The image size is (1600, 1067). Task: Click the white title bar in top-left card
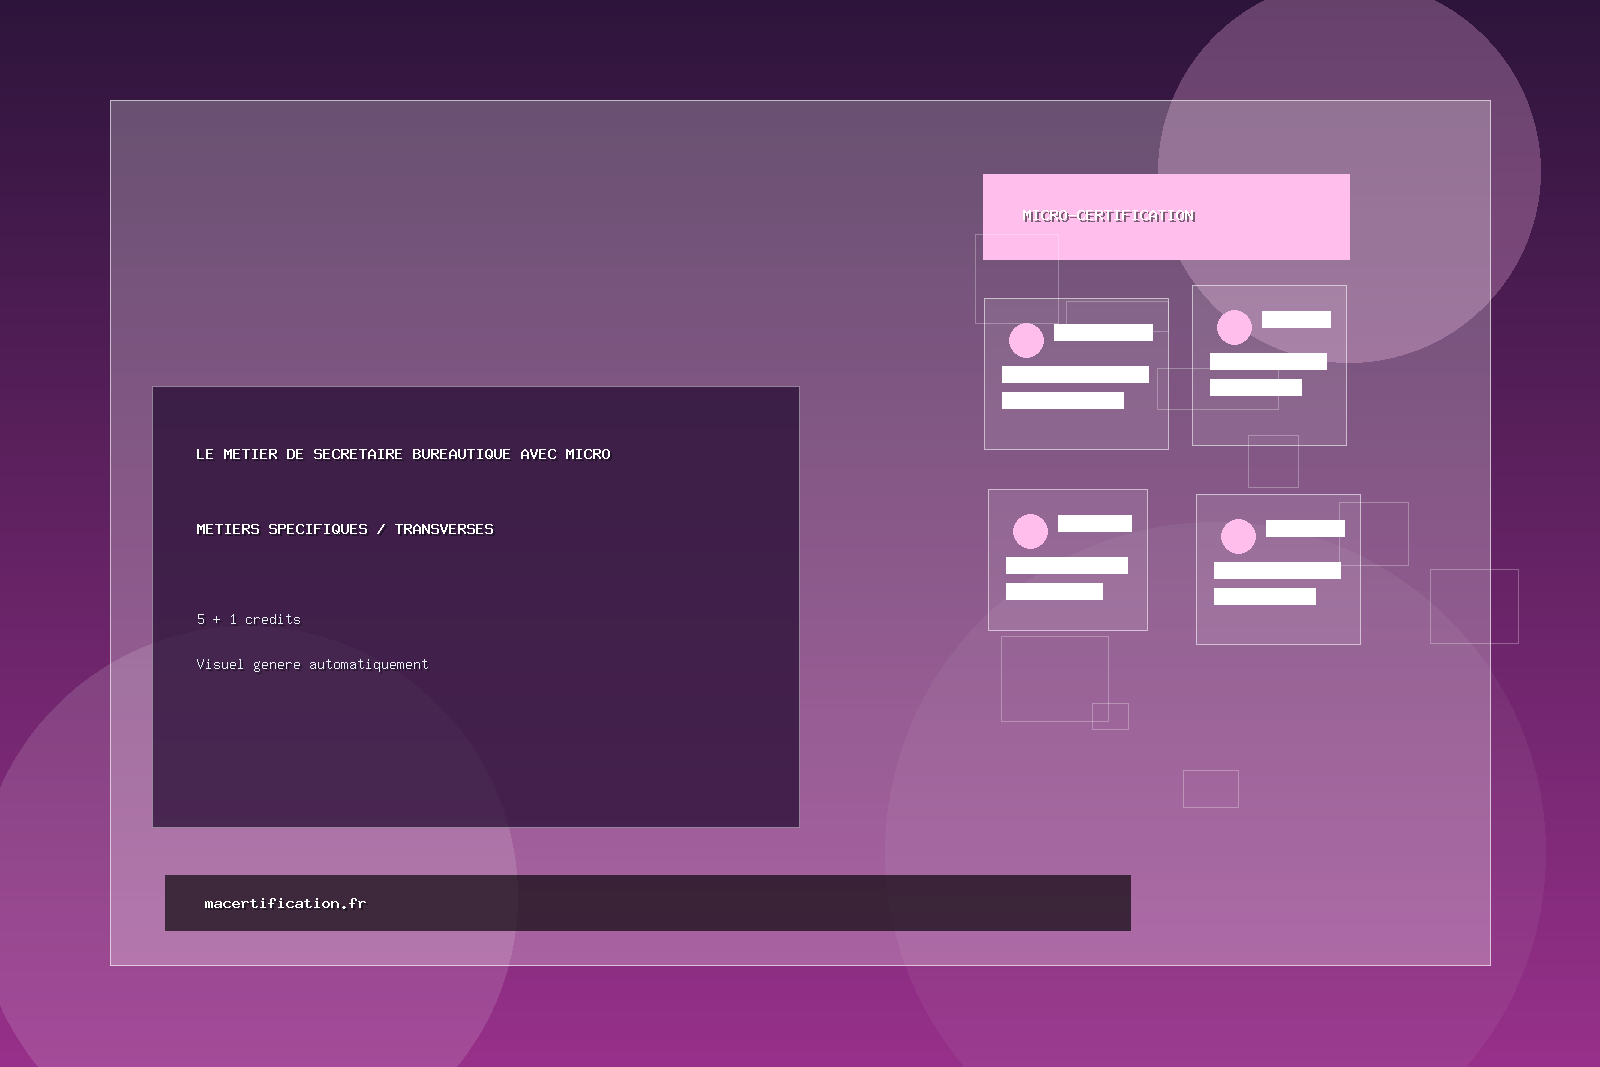pos(1103,333)
